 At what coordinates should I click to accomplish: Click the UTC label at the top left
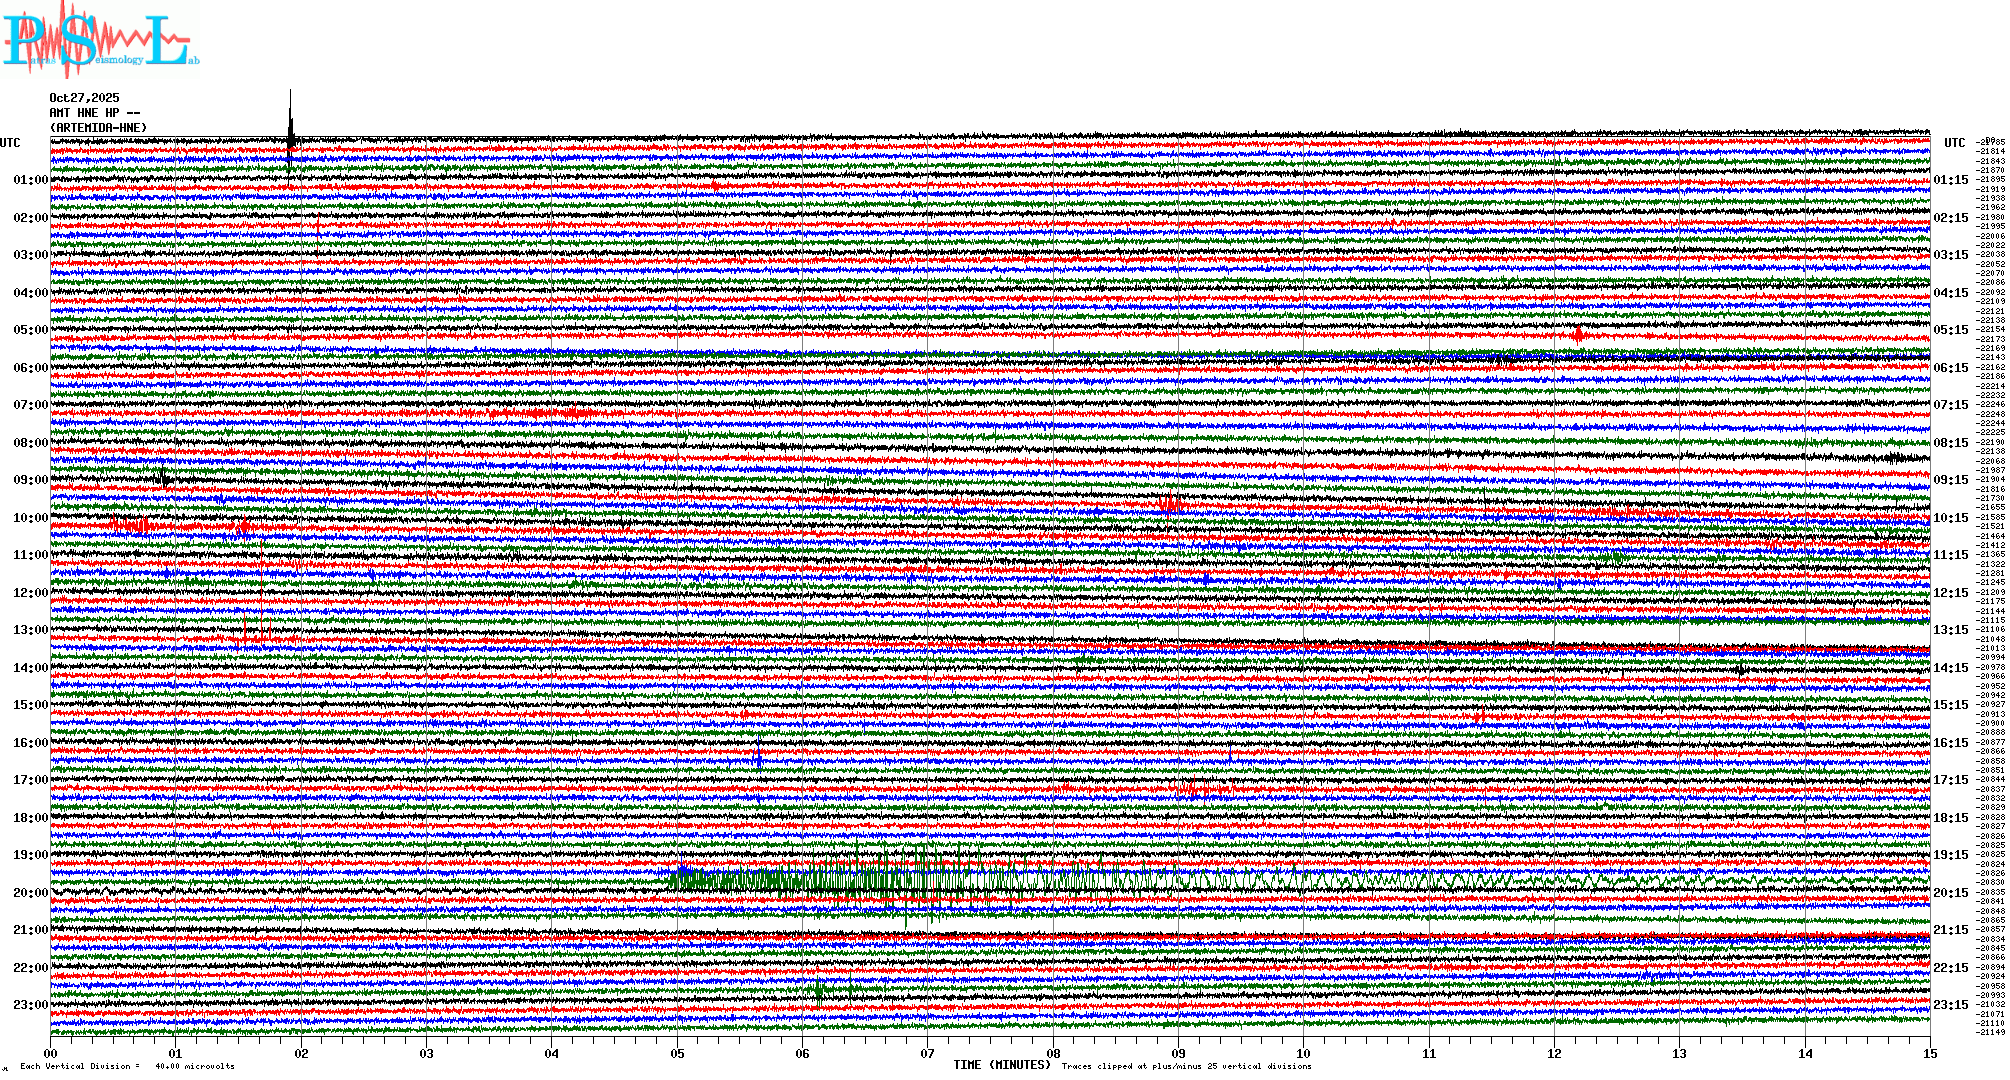tap(10, 143)
